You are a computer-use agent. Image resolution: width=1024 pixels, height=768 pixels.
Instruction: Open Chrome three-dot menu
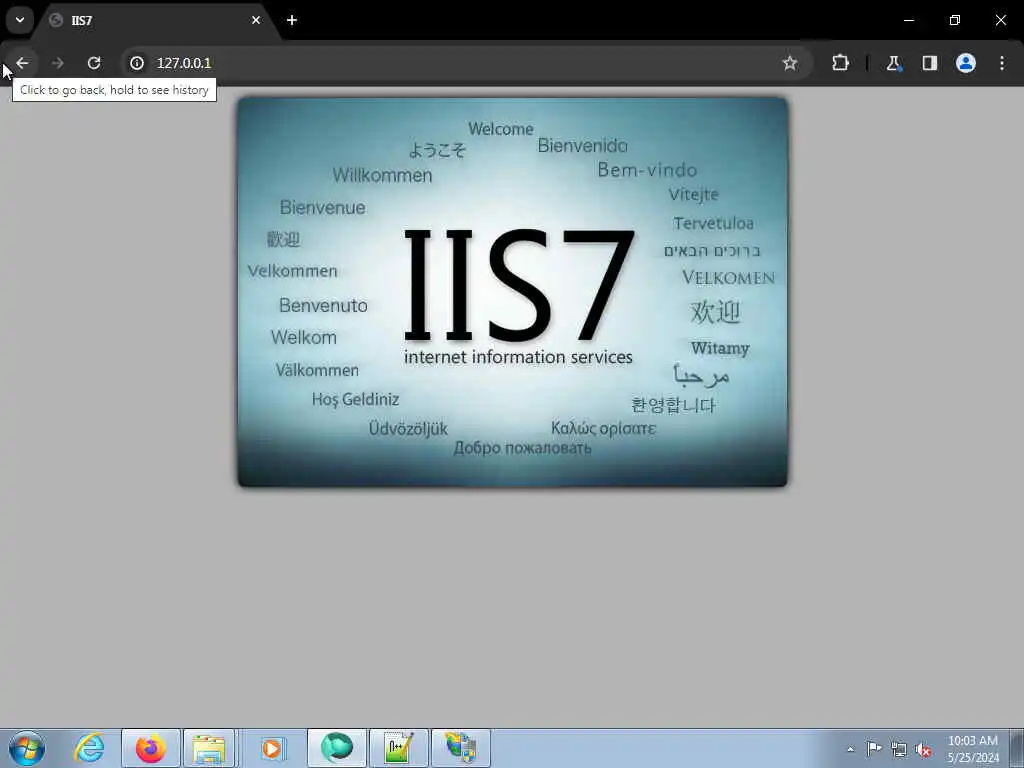pyautogui.click(x=1002, y=63)
